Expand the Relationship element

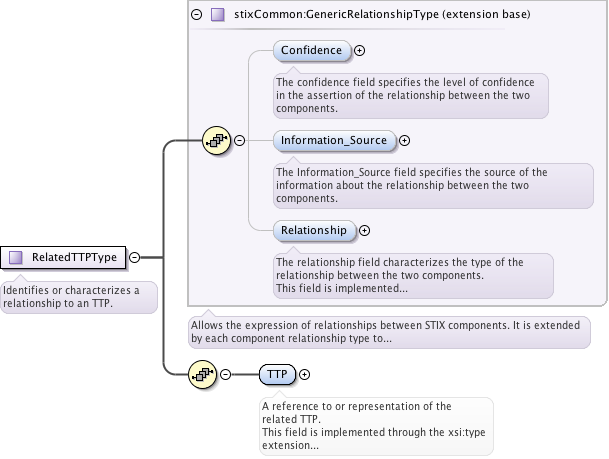point(364,230)
